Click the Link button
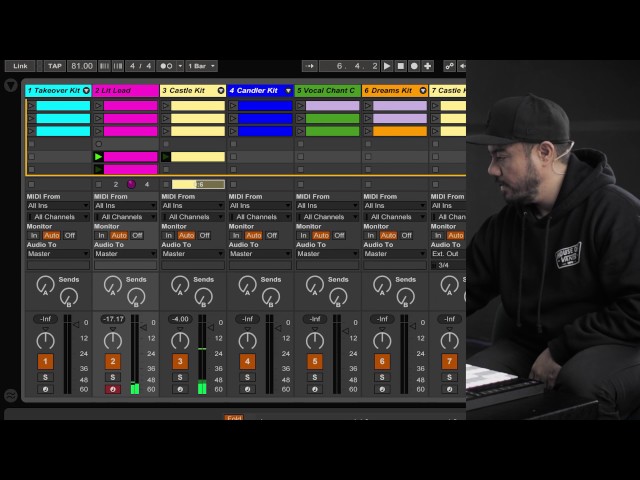Image resolution: width=640 pixels, height=480 pixels. (20, 66)
